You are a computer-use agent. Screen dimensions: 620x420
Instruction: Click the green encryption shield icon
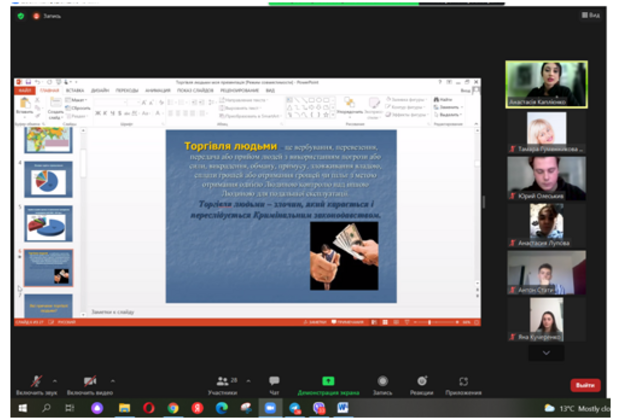21,16
